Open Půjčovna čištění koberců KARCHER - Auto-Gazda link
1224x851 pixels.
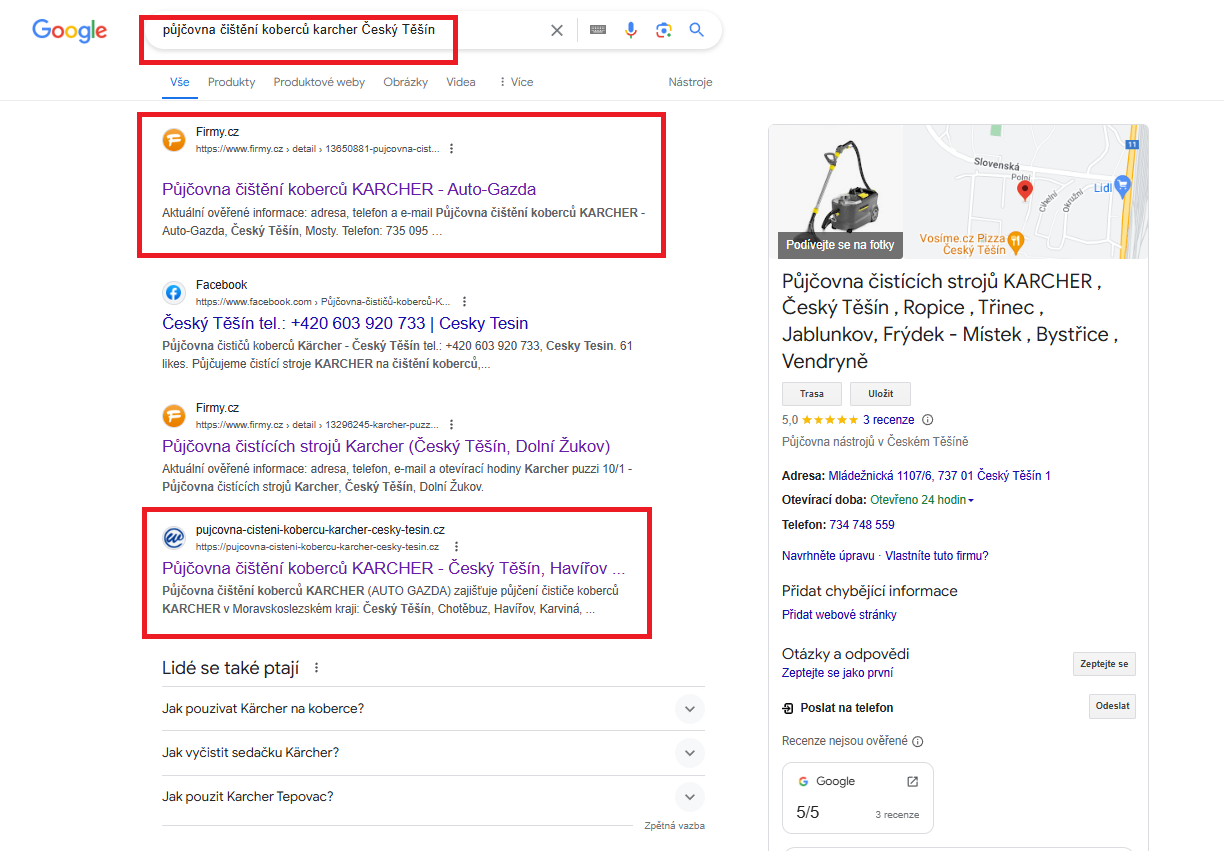pos(349,189)
